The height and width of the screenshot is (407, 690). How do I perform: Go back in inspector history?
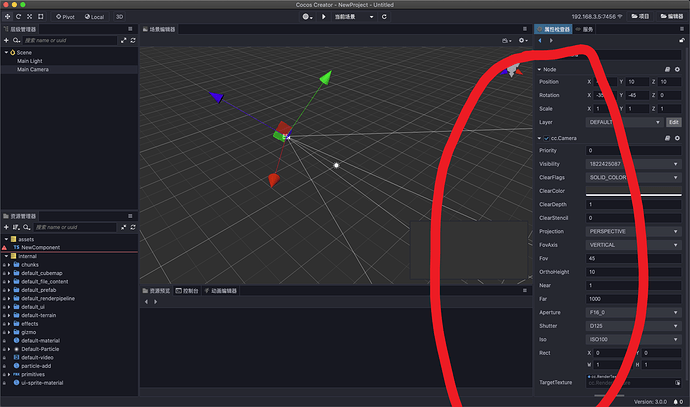(x=540, y=40)
